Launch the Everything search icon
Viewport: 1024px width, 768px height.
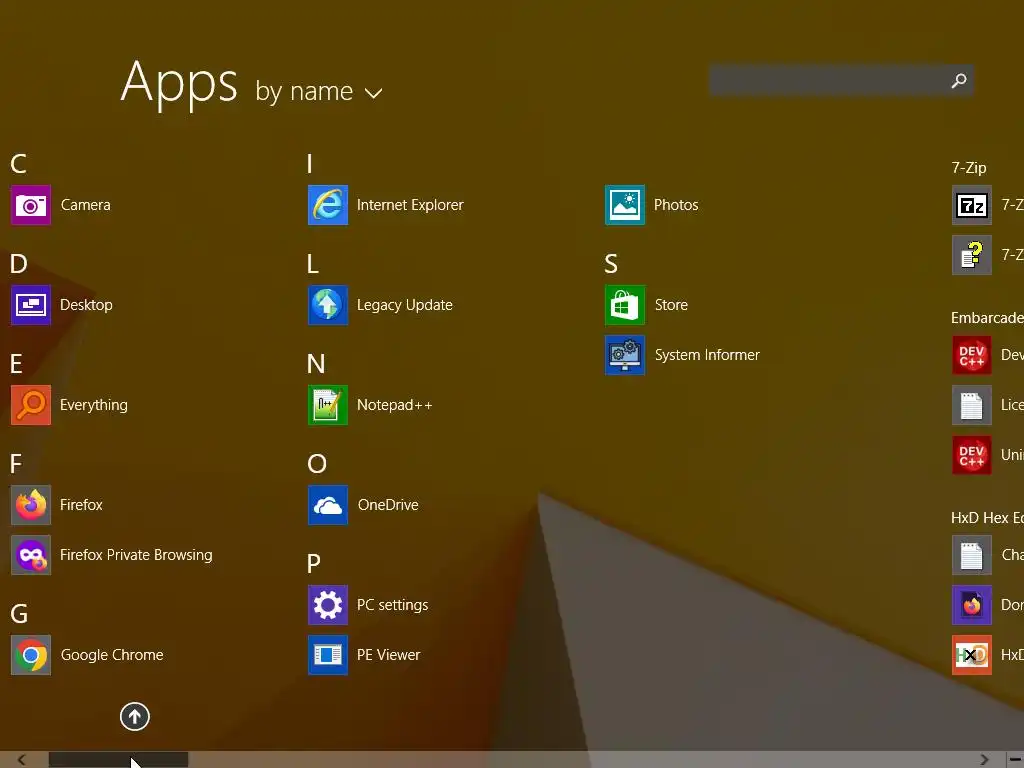coord(31,405)
